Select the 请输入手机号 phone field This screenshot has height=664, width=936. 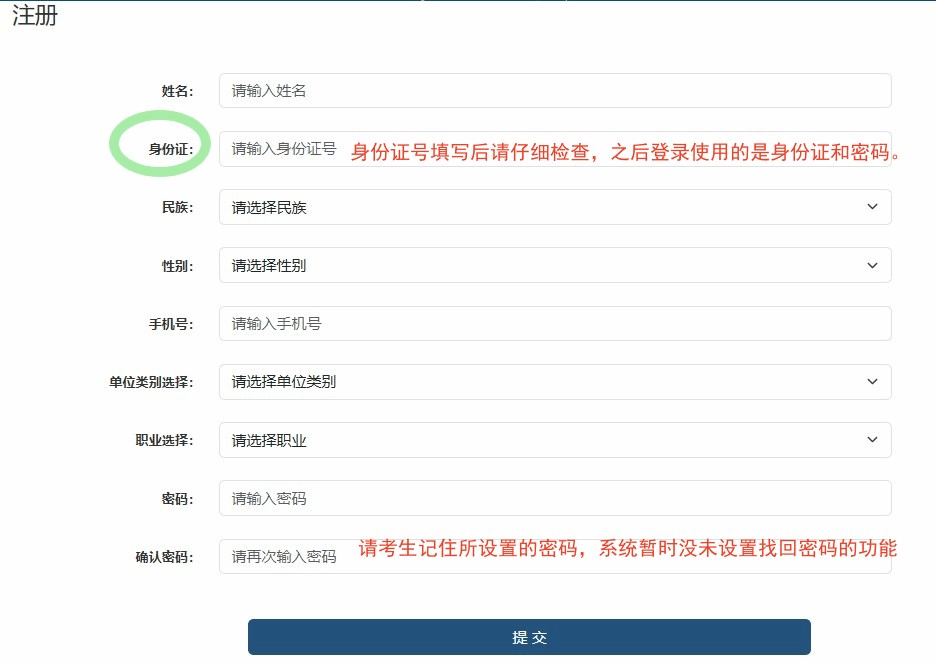tap(554, 324)
